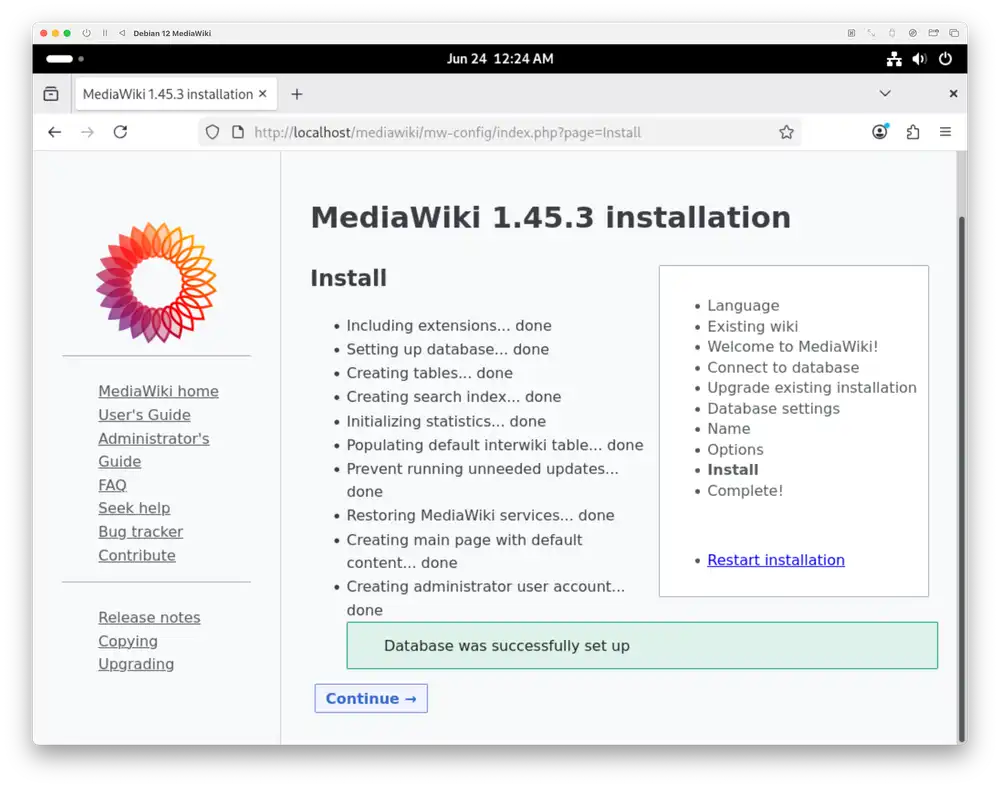Image resolution: width=1000 pixels, height=788 pixels.
Task: Go forward with the arrow button
Action: tap(87, 132)
